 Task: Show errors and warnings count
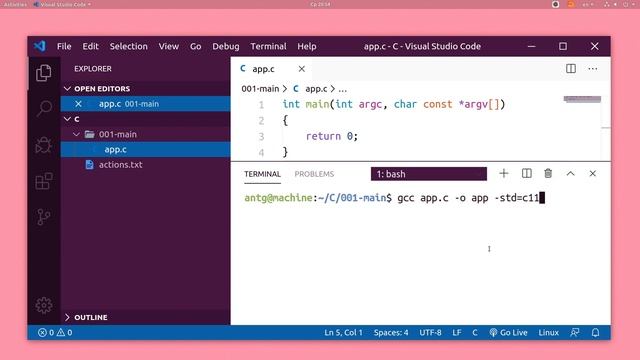tap(55, 333)
